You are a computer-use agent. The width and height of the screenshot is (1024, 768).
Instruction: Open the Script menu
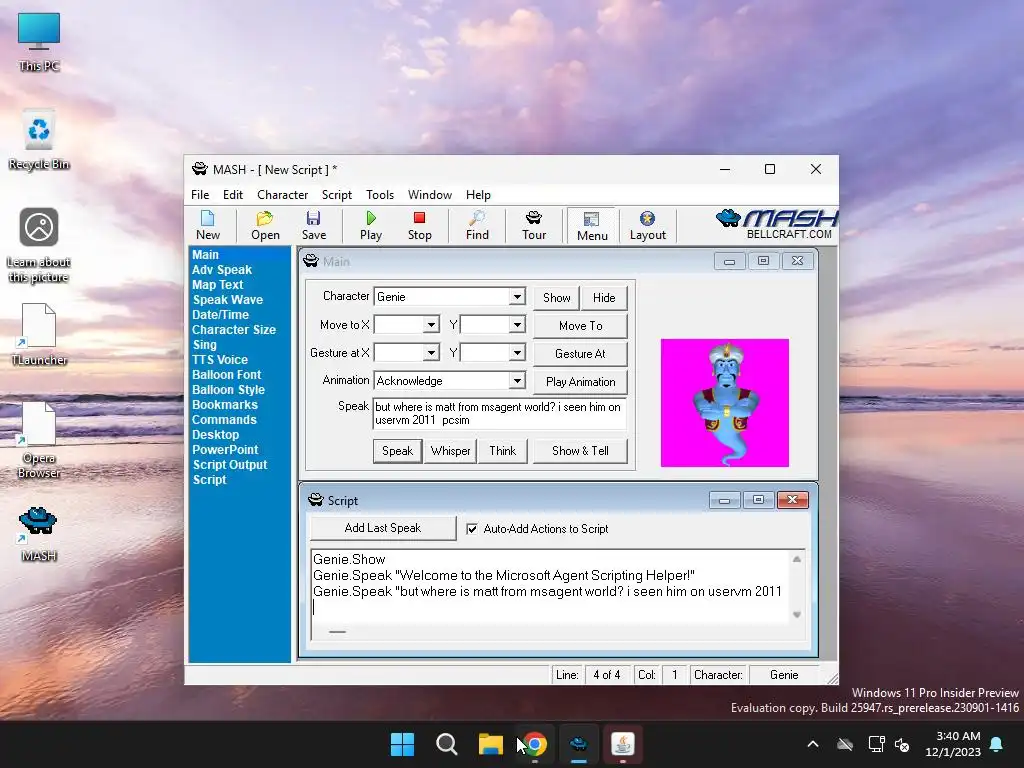point(336,195)
